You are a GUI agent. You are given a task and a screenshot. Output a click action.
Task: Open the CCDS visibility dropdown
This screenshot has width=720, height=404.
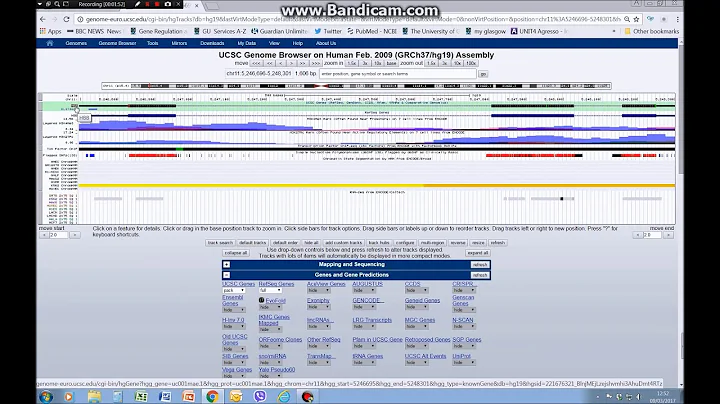pos(416,290)
